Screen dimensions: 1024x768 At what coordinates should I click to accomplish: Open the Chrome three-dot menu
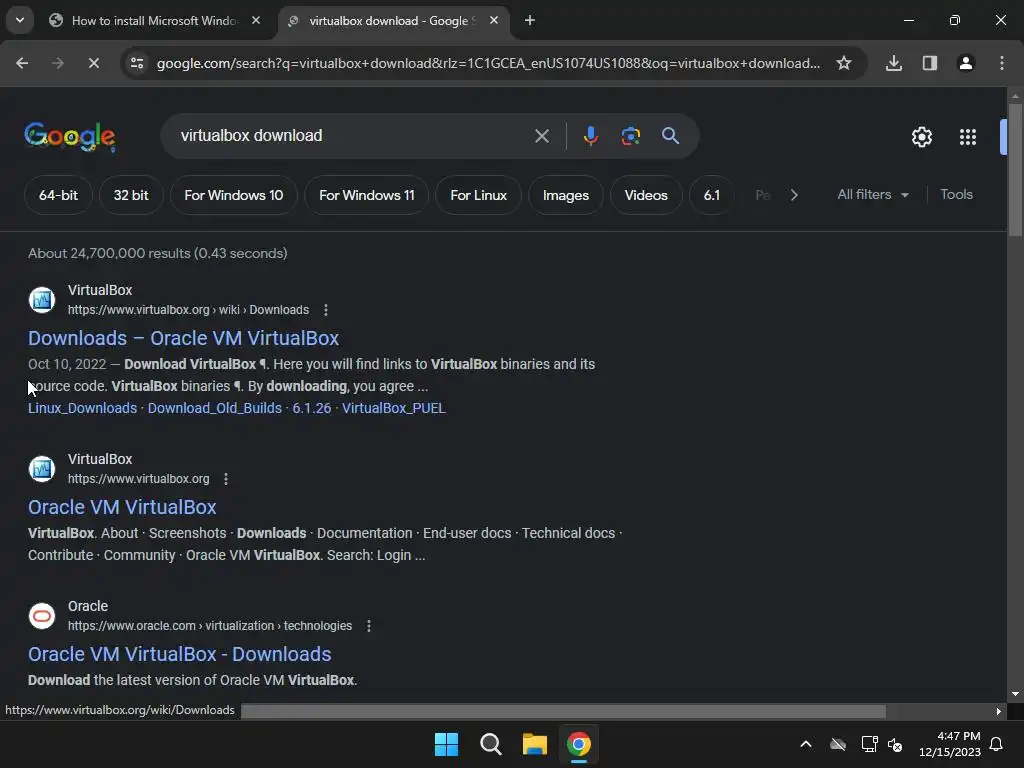click(x=1002, y=63)
